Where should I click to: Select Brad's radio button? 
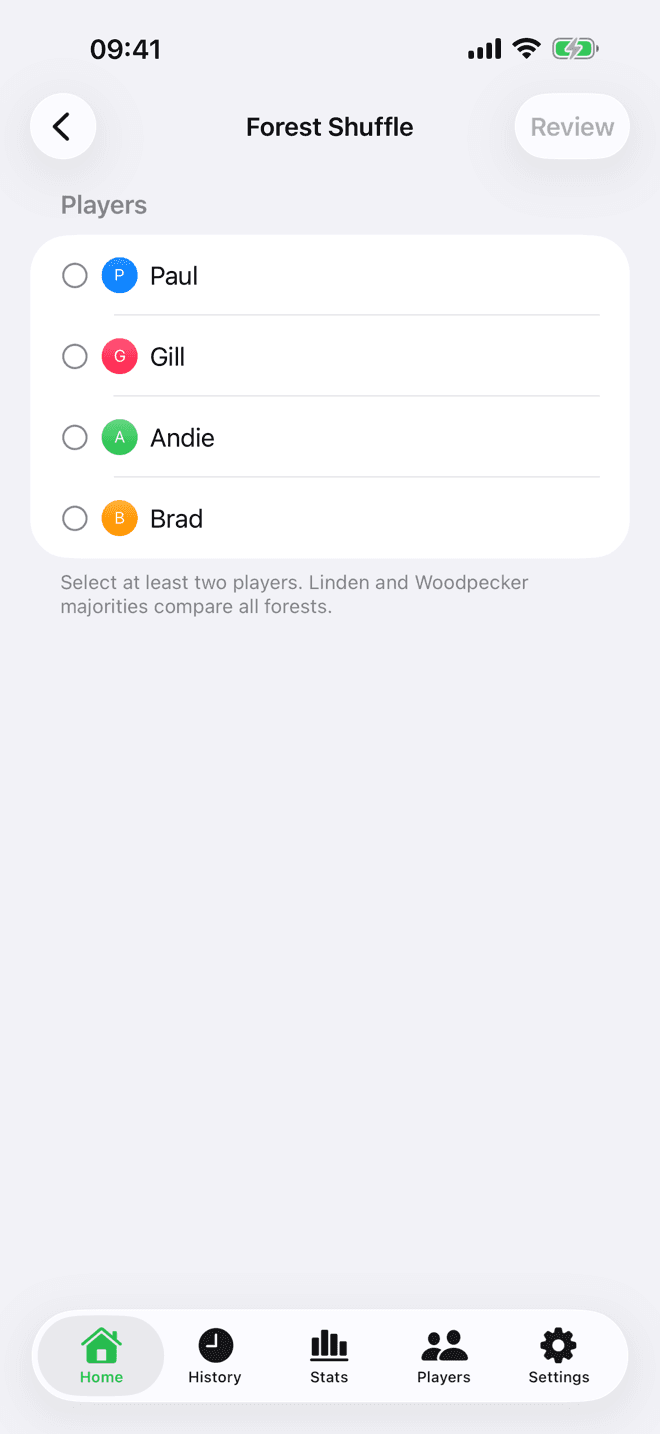[75, 518]
